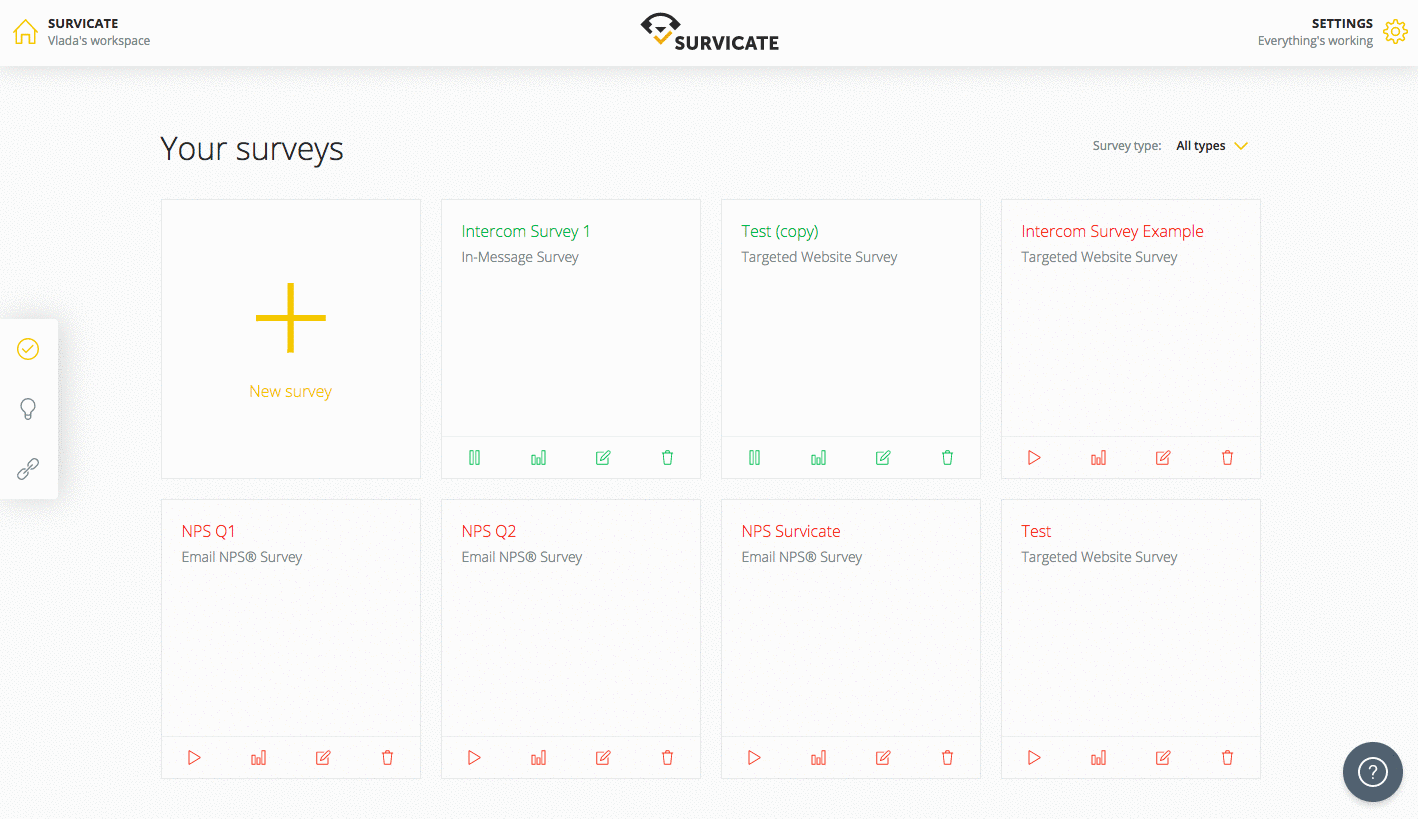Pause the Test (copy) survey
The image size is (1418, 819).
coord(755,458)
